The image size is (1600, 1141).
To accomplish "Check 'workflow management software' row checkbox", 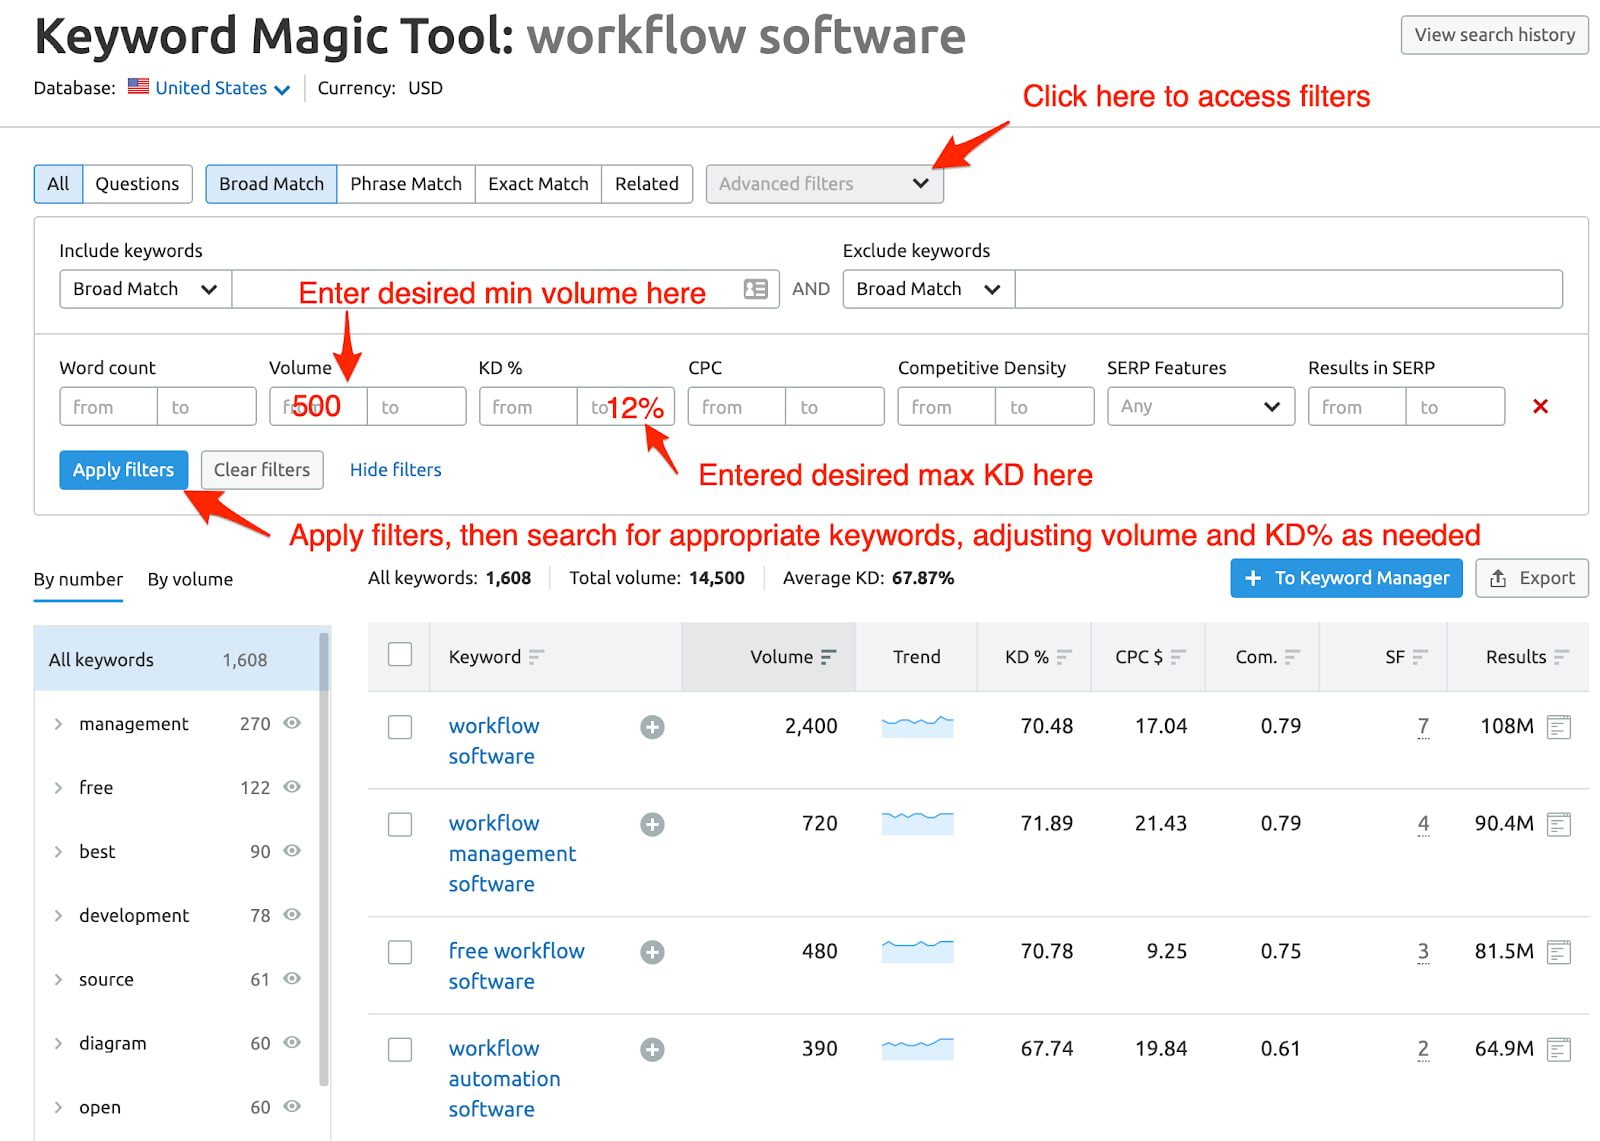I will 400,824.
